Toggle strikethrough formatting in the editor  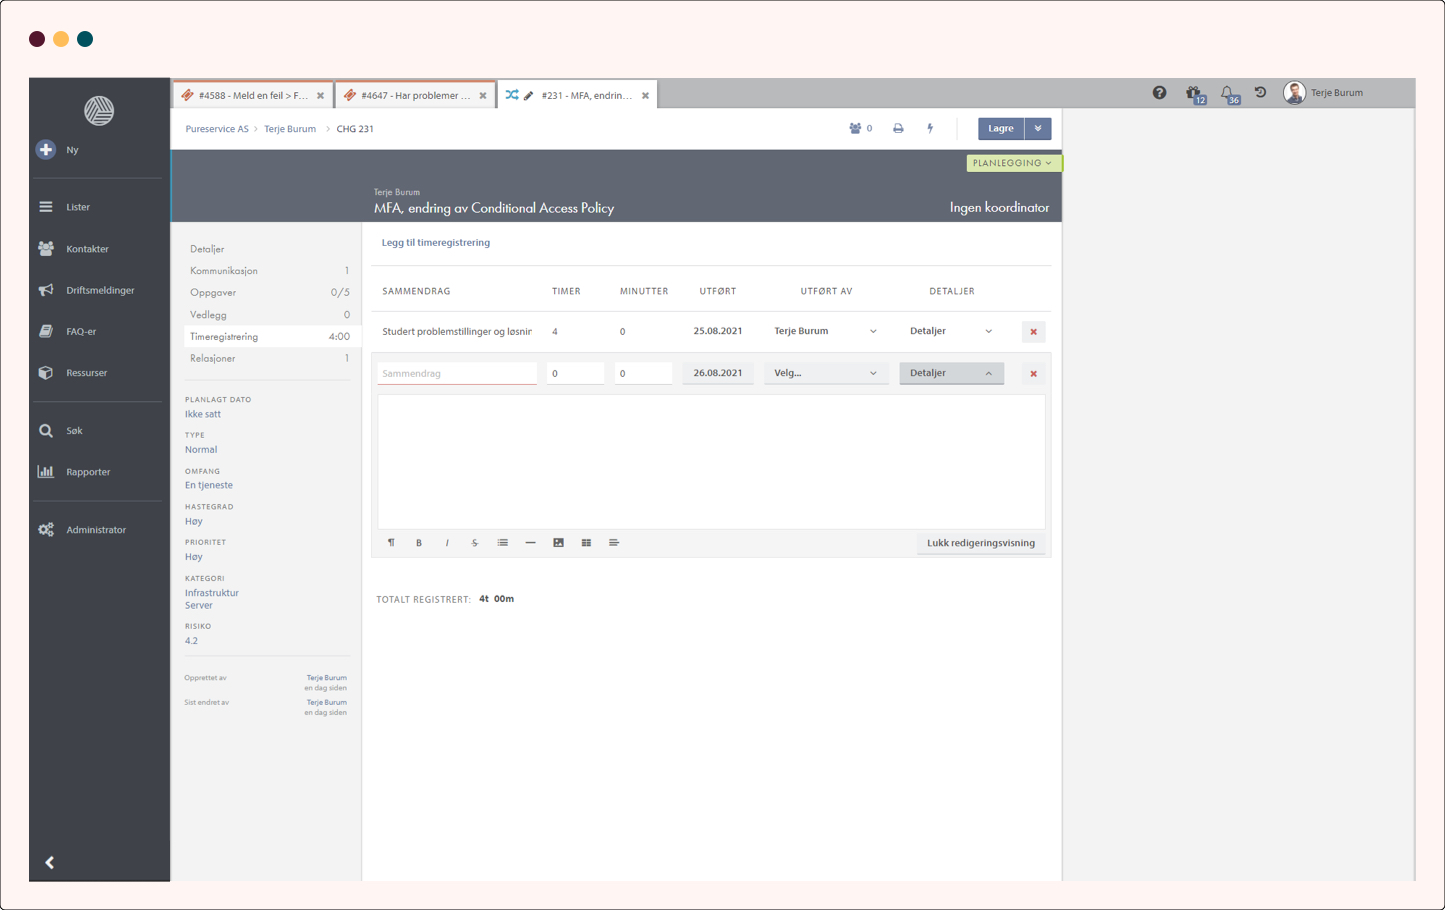click(x=475, y=543)
